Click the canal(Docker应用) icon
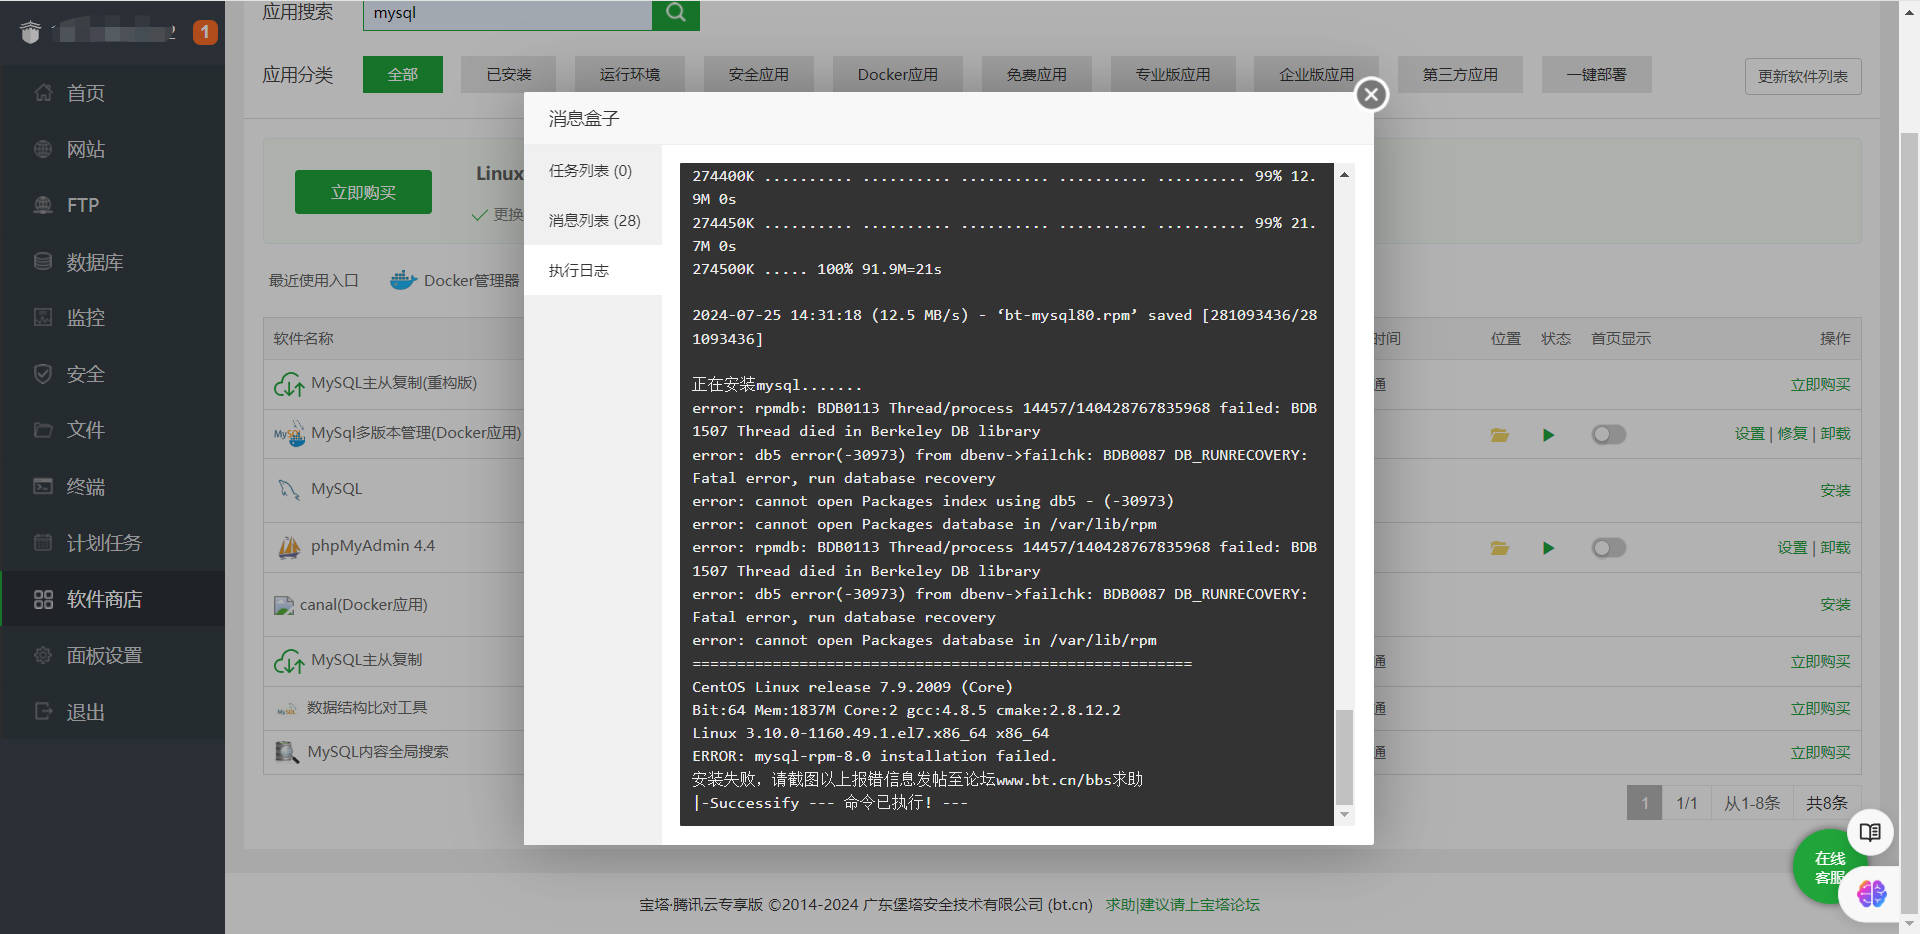The image size is (1920, 934). pos(284,605)
